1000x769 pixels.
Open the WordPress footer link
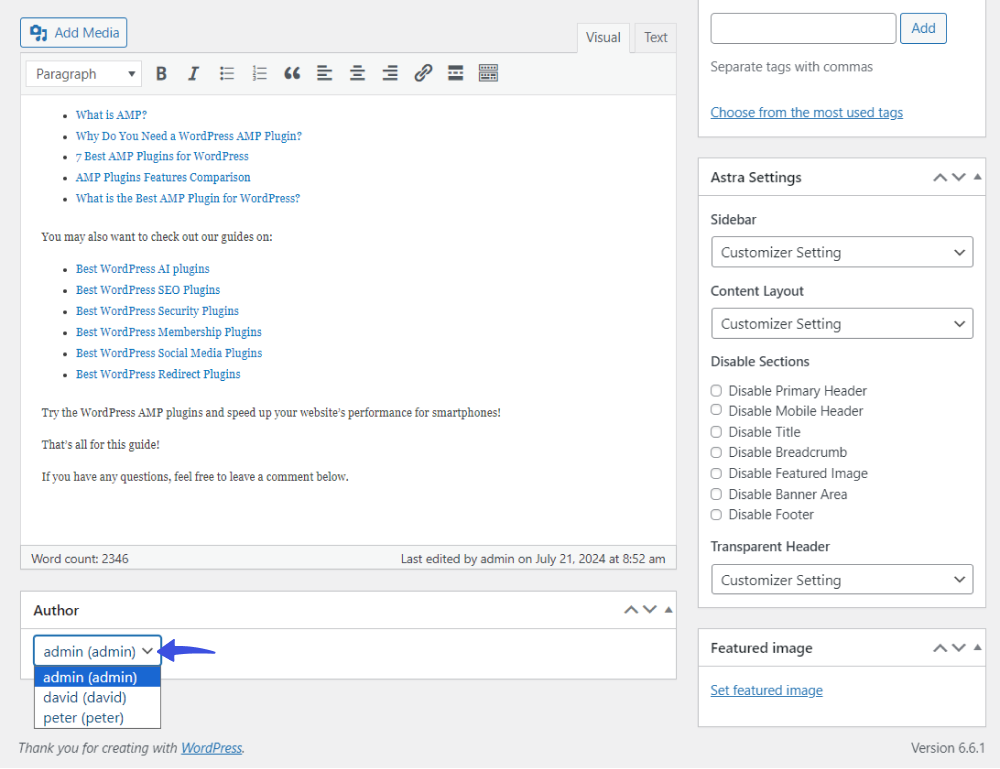pyautogui.click(x=212, y=748)
